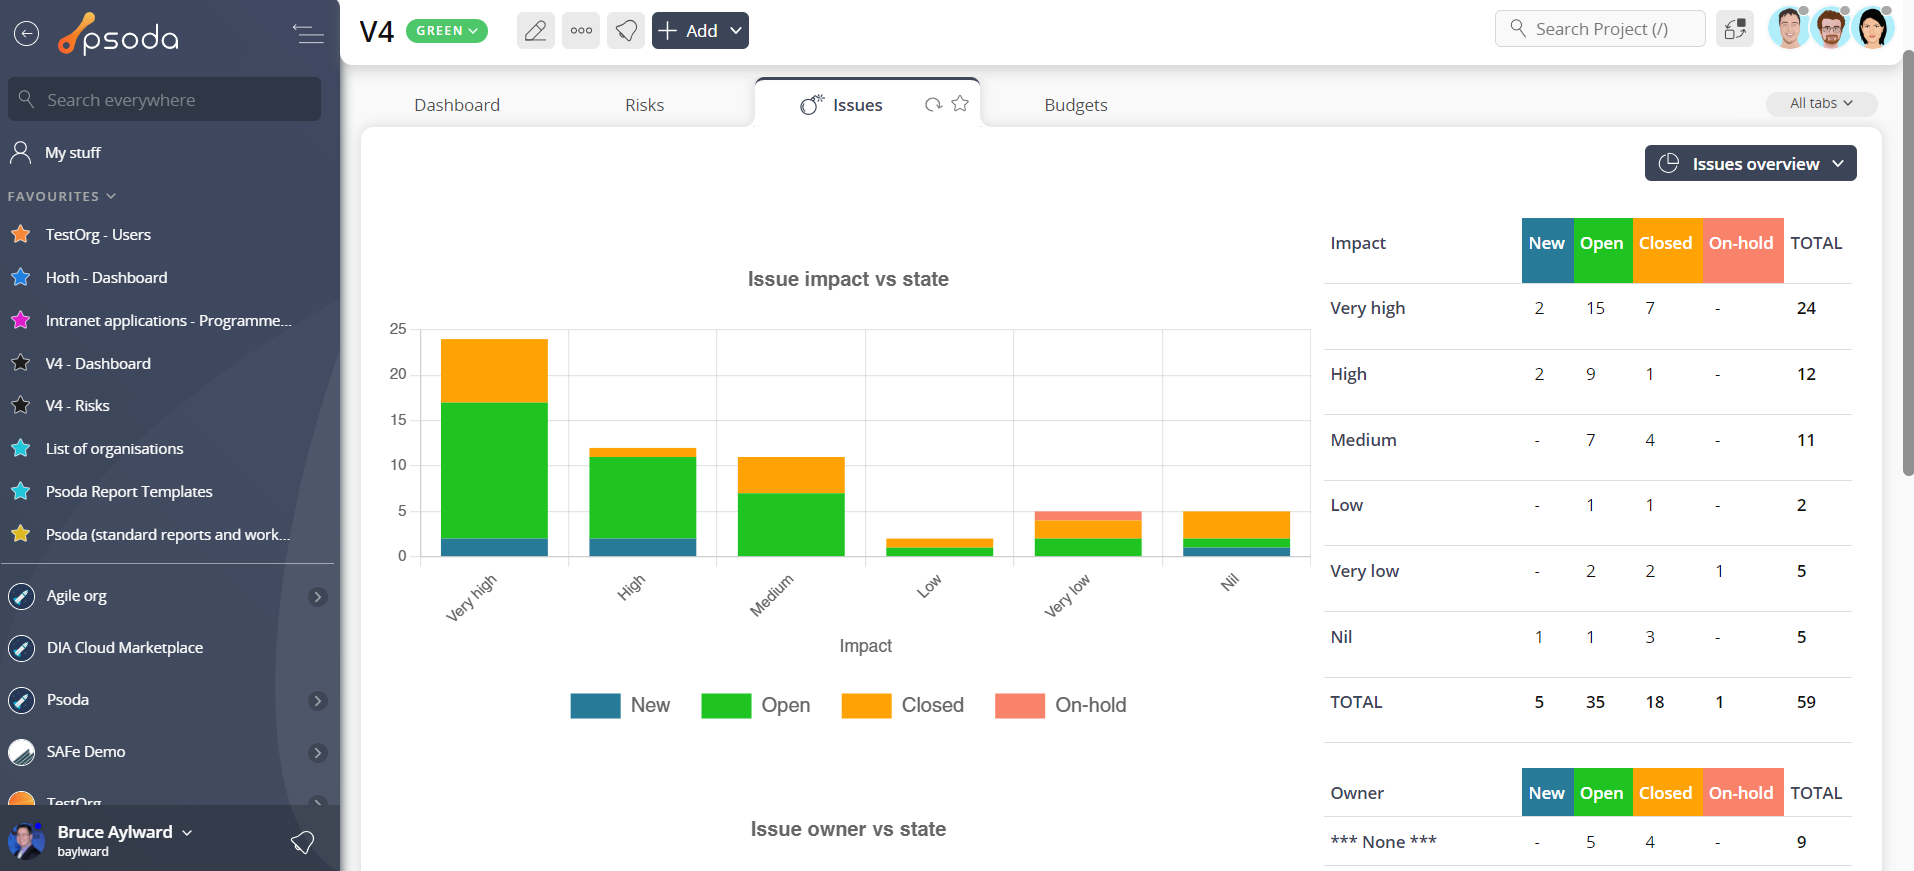The height and width of the screenshot is (871, 1914).
Task: Switch to the Dashboard tab
Action: [457, 105]
